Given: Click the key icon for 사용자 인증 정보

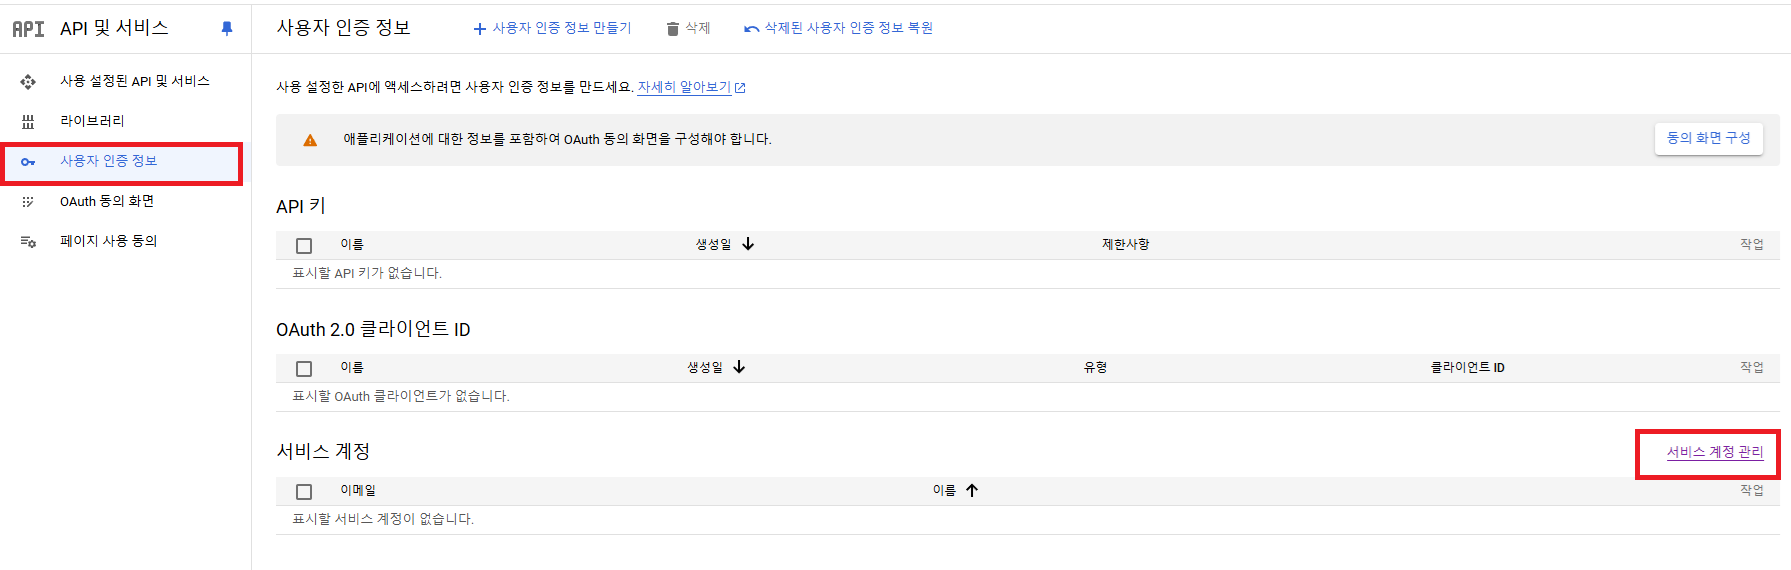Looking at the screenshot, I should pos(28,162).
